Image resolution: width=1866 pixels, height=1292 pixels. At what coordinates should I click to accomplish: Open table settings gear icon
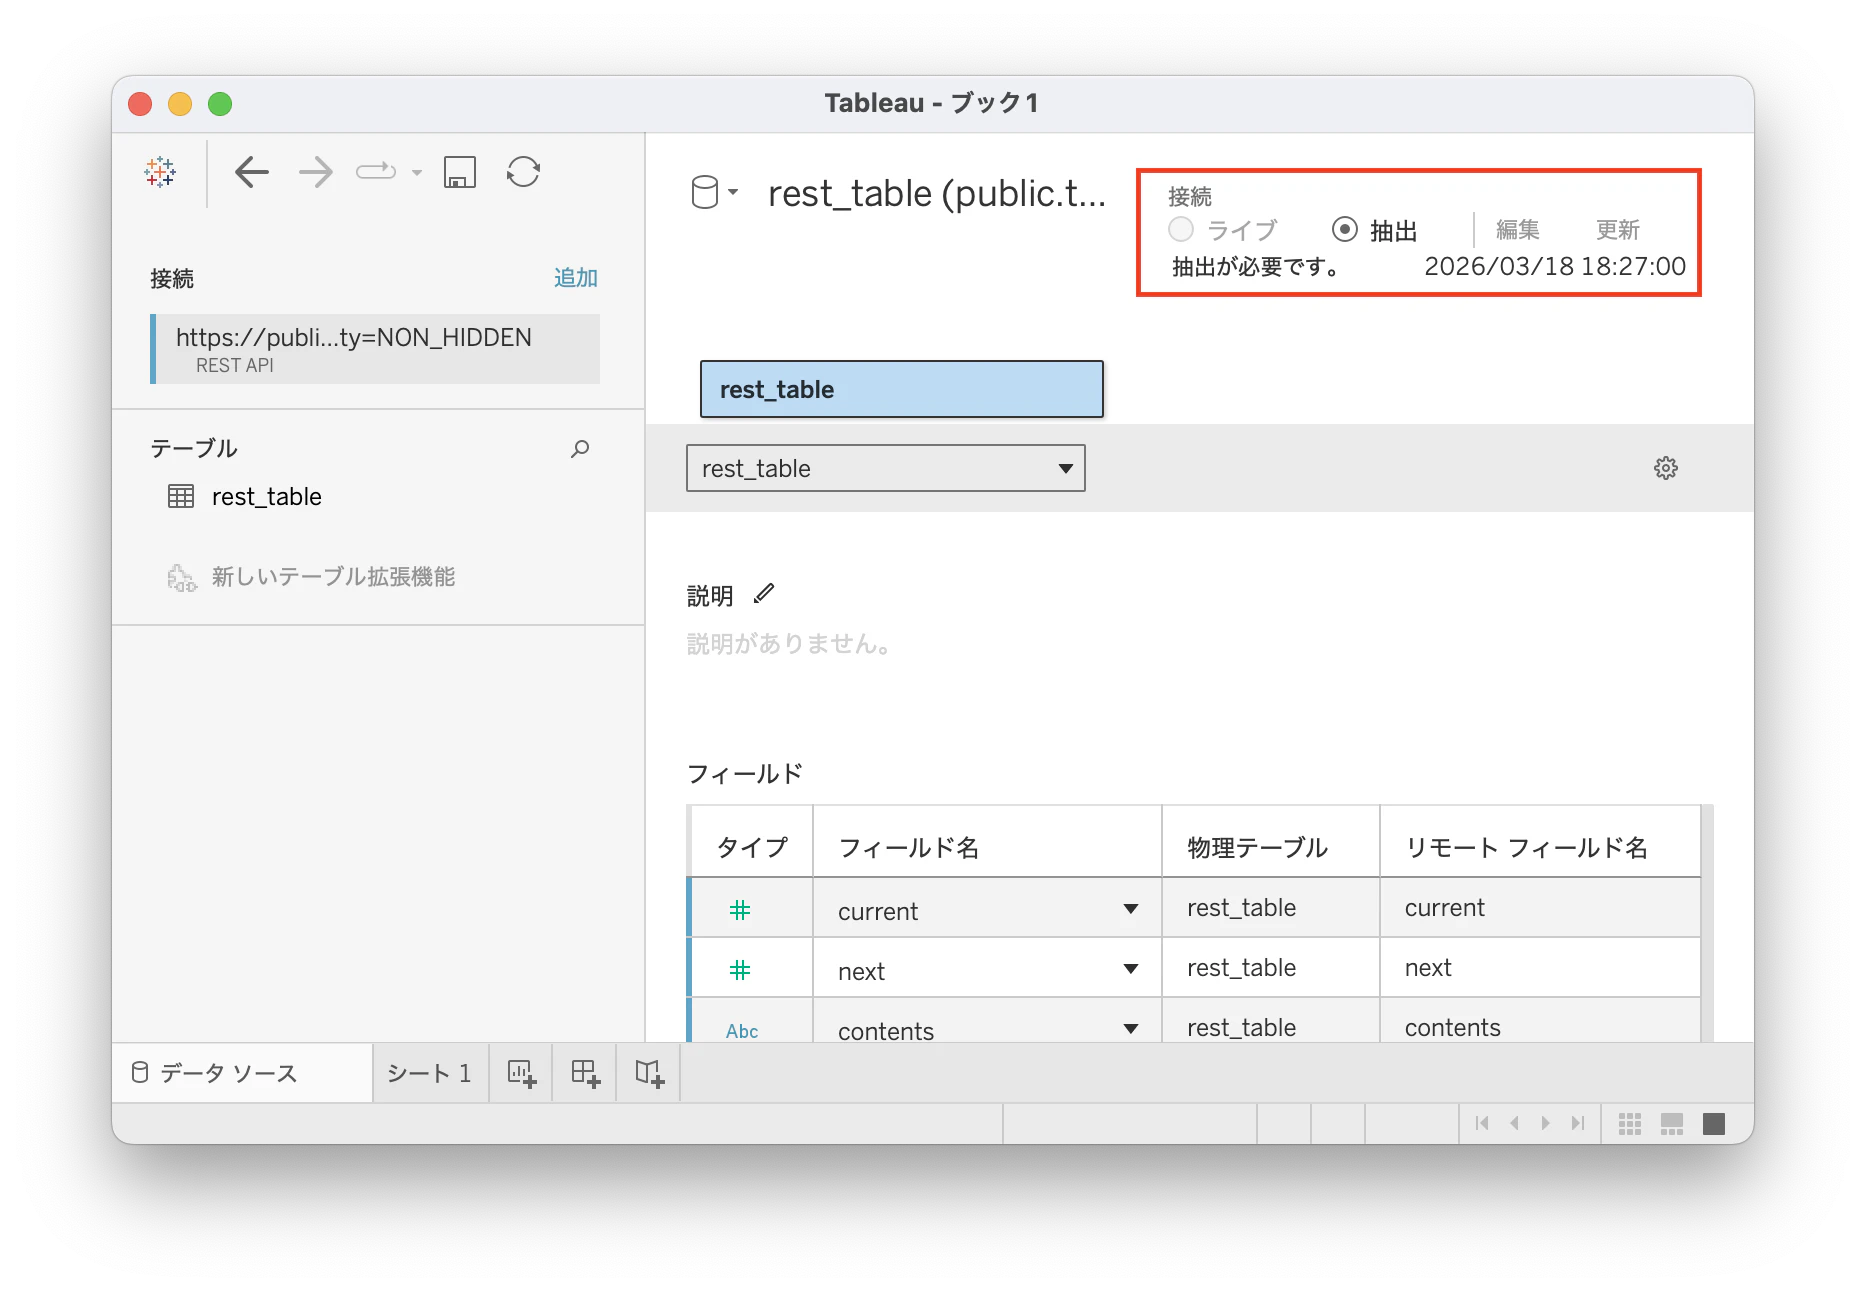pos(1666,468)
